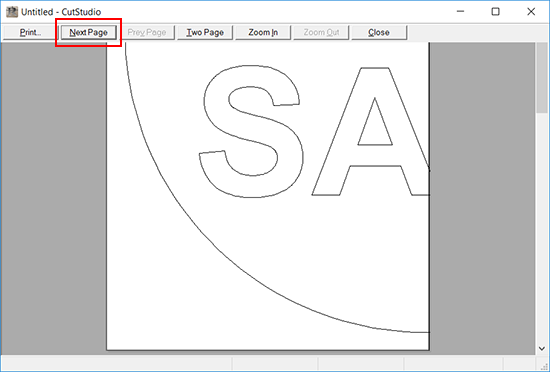Click the resize grip in status bar corner
The image size is (550, 372).
(544, 365)
